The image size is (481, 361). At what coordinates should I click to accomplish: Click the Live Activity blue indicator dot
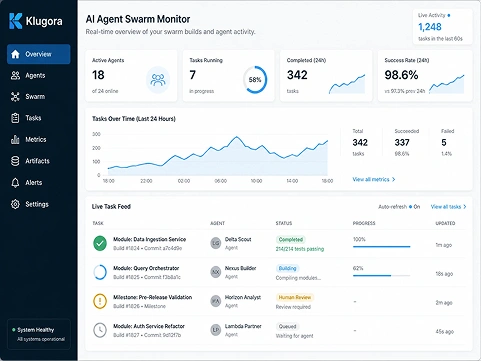coord(449,15)
